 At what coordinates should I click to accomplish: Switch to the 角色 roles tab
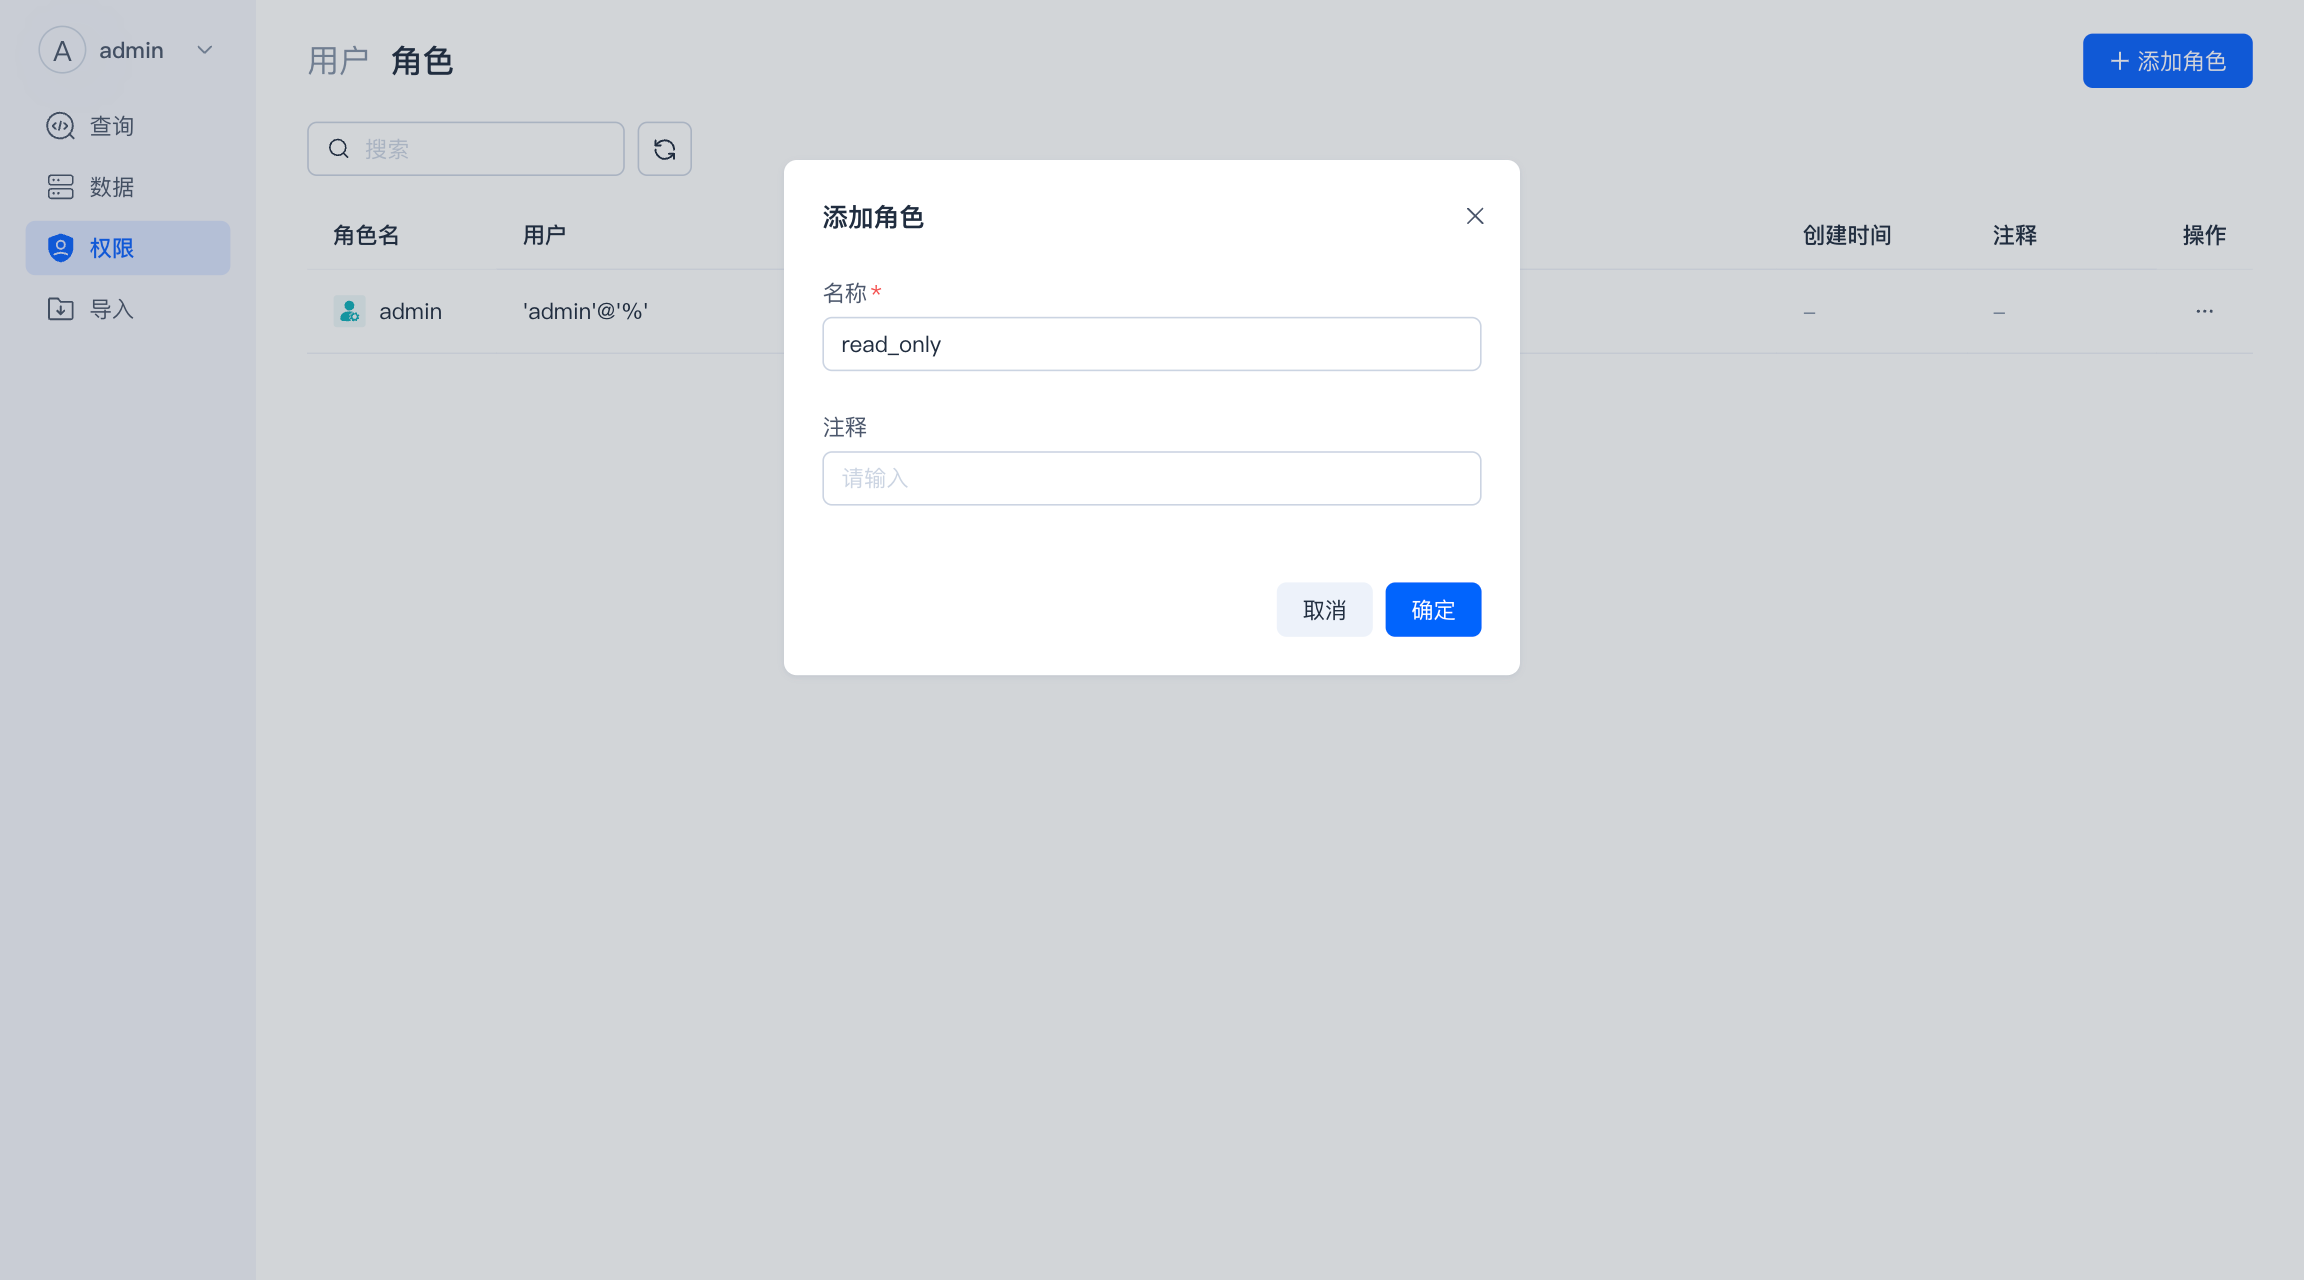[422, 61]
